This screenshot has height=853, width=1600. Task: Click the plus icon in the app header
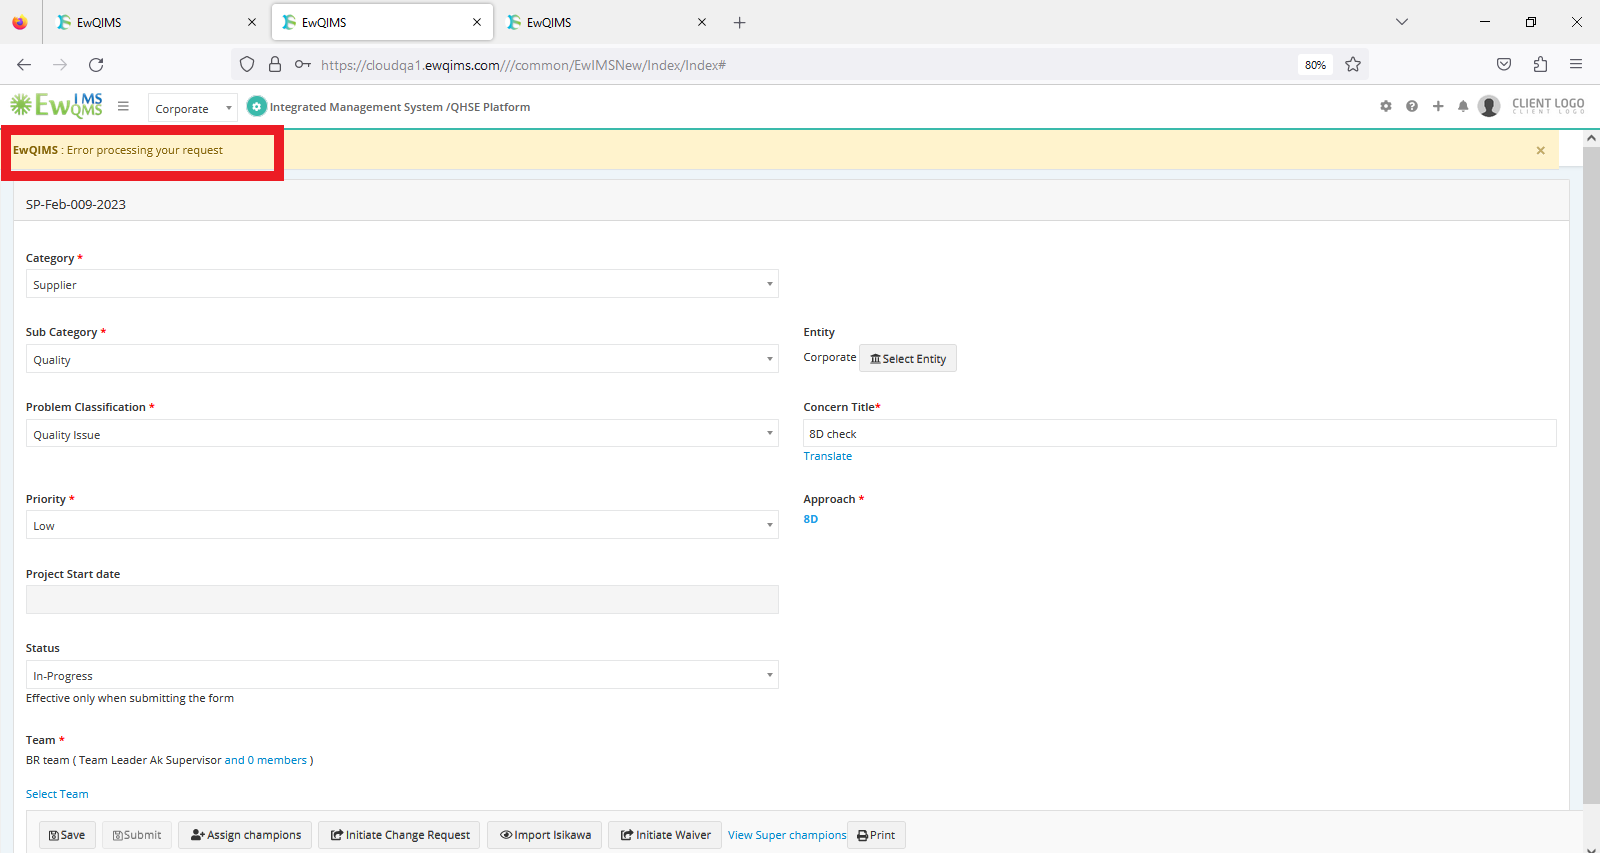(x=1438, y=106)
